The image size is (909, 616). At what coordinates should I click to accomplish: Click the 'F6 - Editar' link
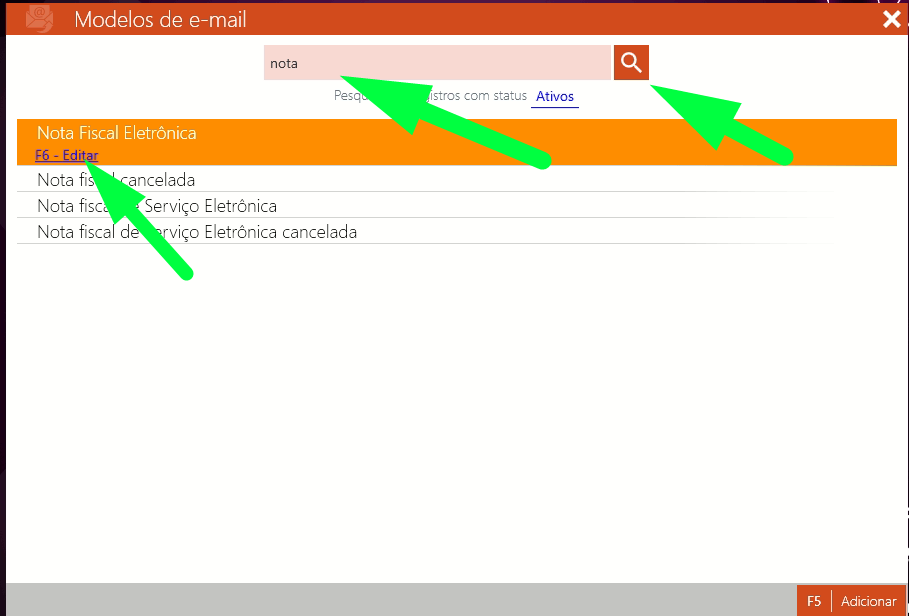tap(66, 155)
